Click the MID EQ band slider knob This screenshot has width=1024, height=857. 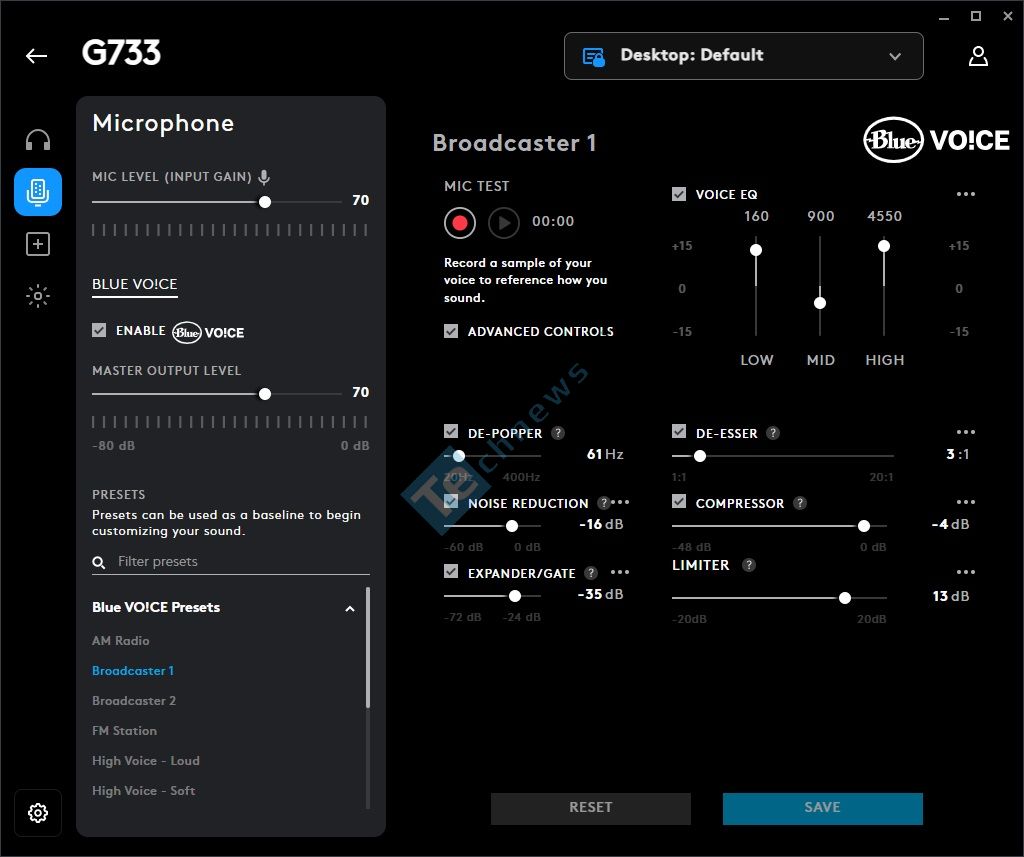coord(820,303)
